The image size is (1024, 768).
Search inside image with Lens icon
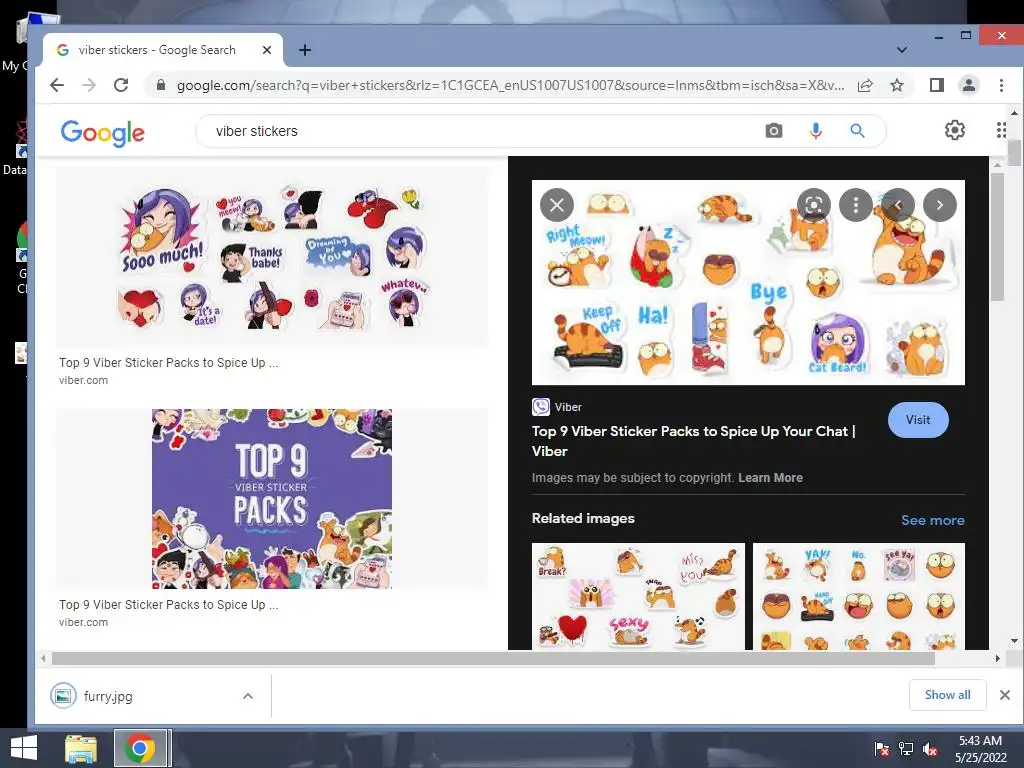[814, 205]
